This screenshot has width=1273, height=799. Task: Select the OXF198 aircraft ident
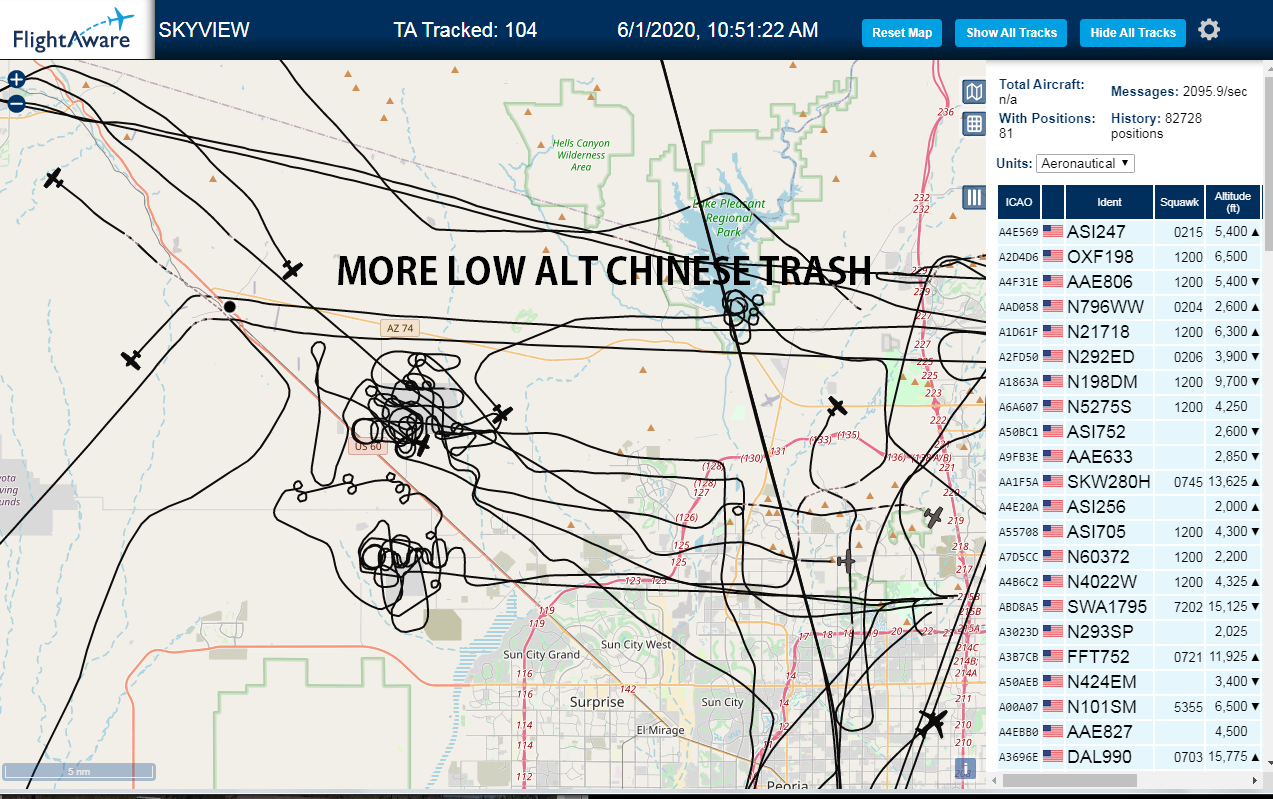coord(1100,257)
